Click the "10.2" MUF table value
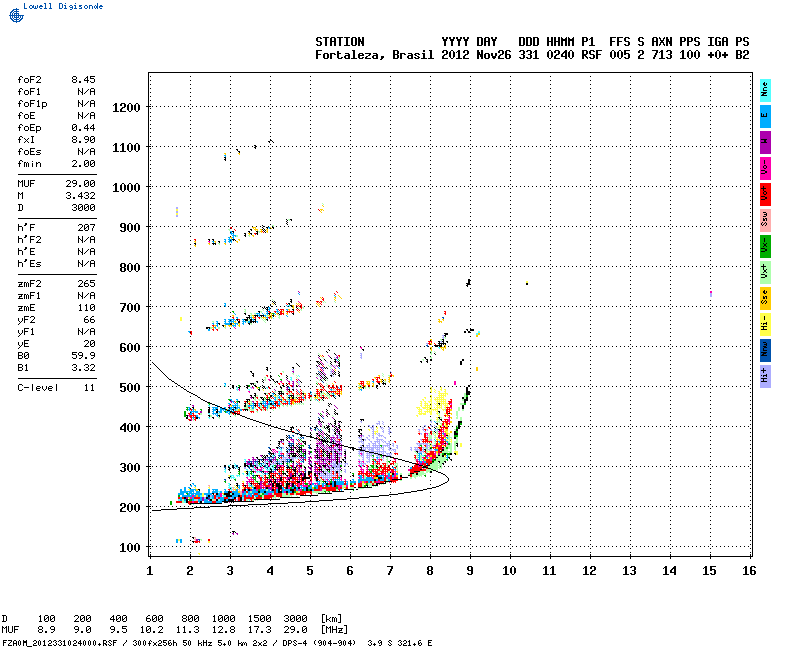Viewport: 800px width, 650px height. (152, 630)
